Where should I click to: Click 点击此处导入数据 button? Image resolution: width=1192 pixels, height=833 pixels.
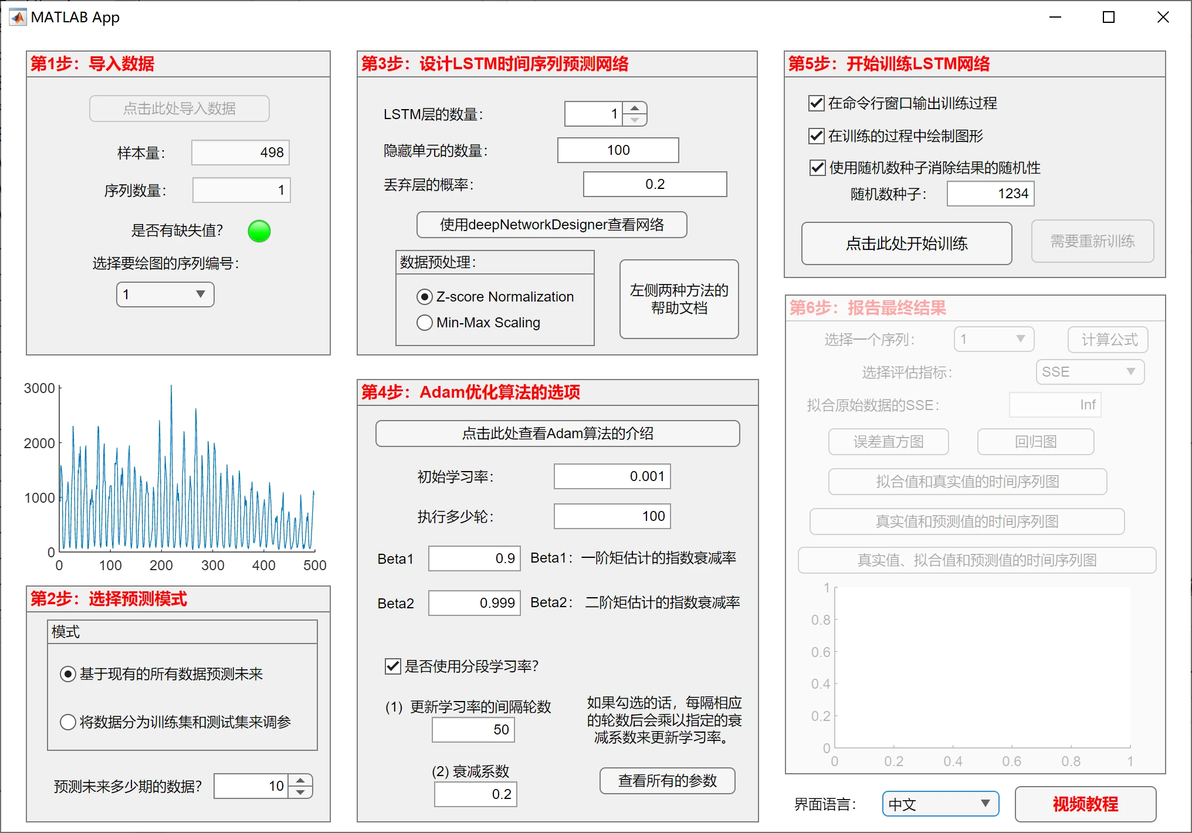point(179,109)
